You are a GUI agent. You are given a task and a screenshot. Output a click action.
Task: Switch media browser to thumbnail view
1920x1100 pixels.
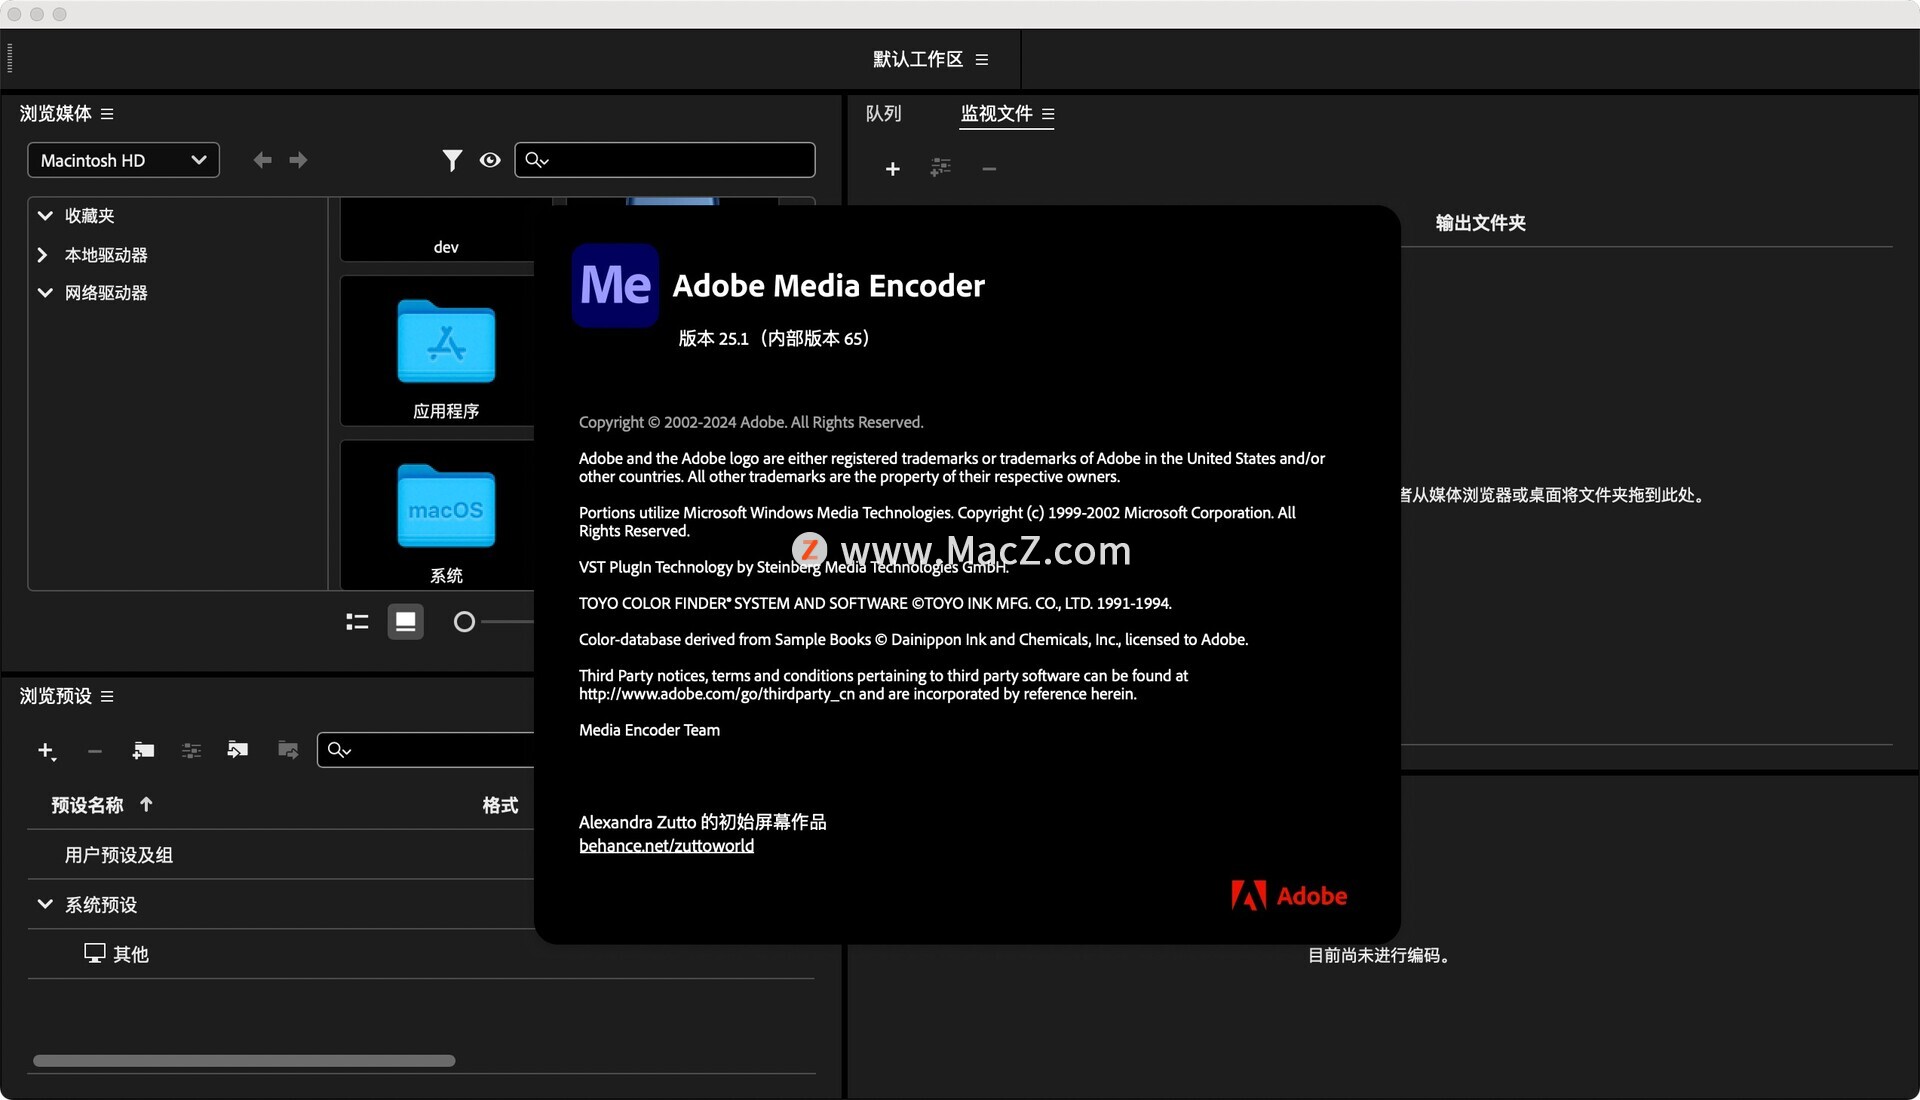click(x=405, y=622)
